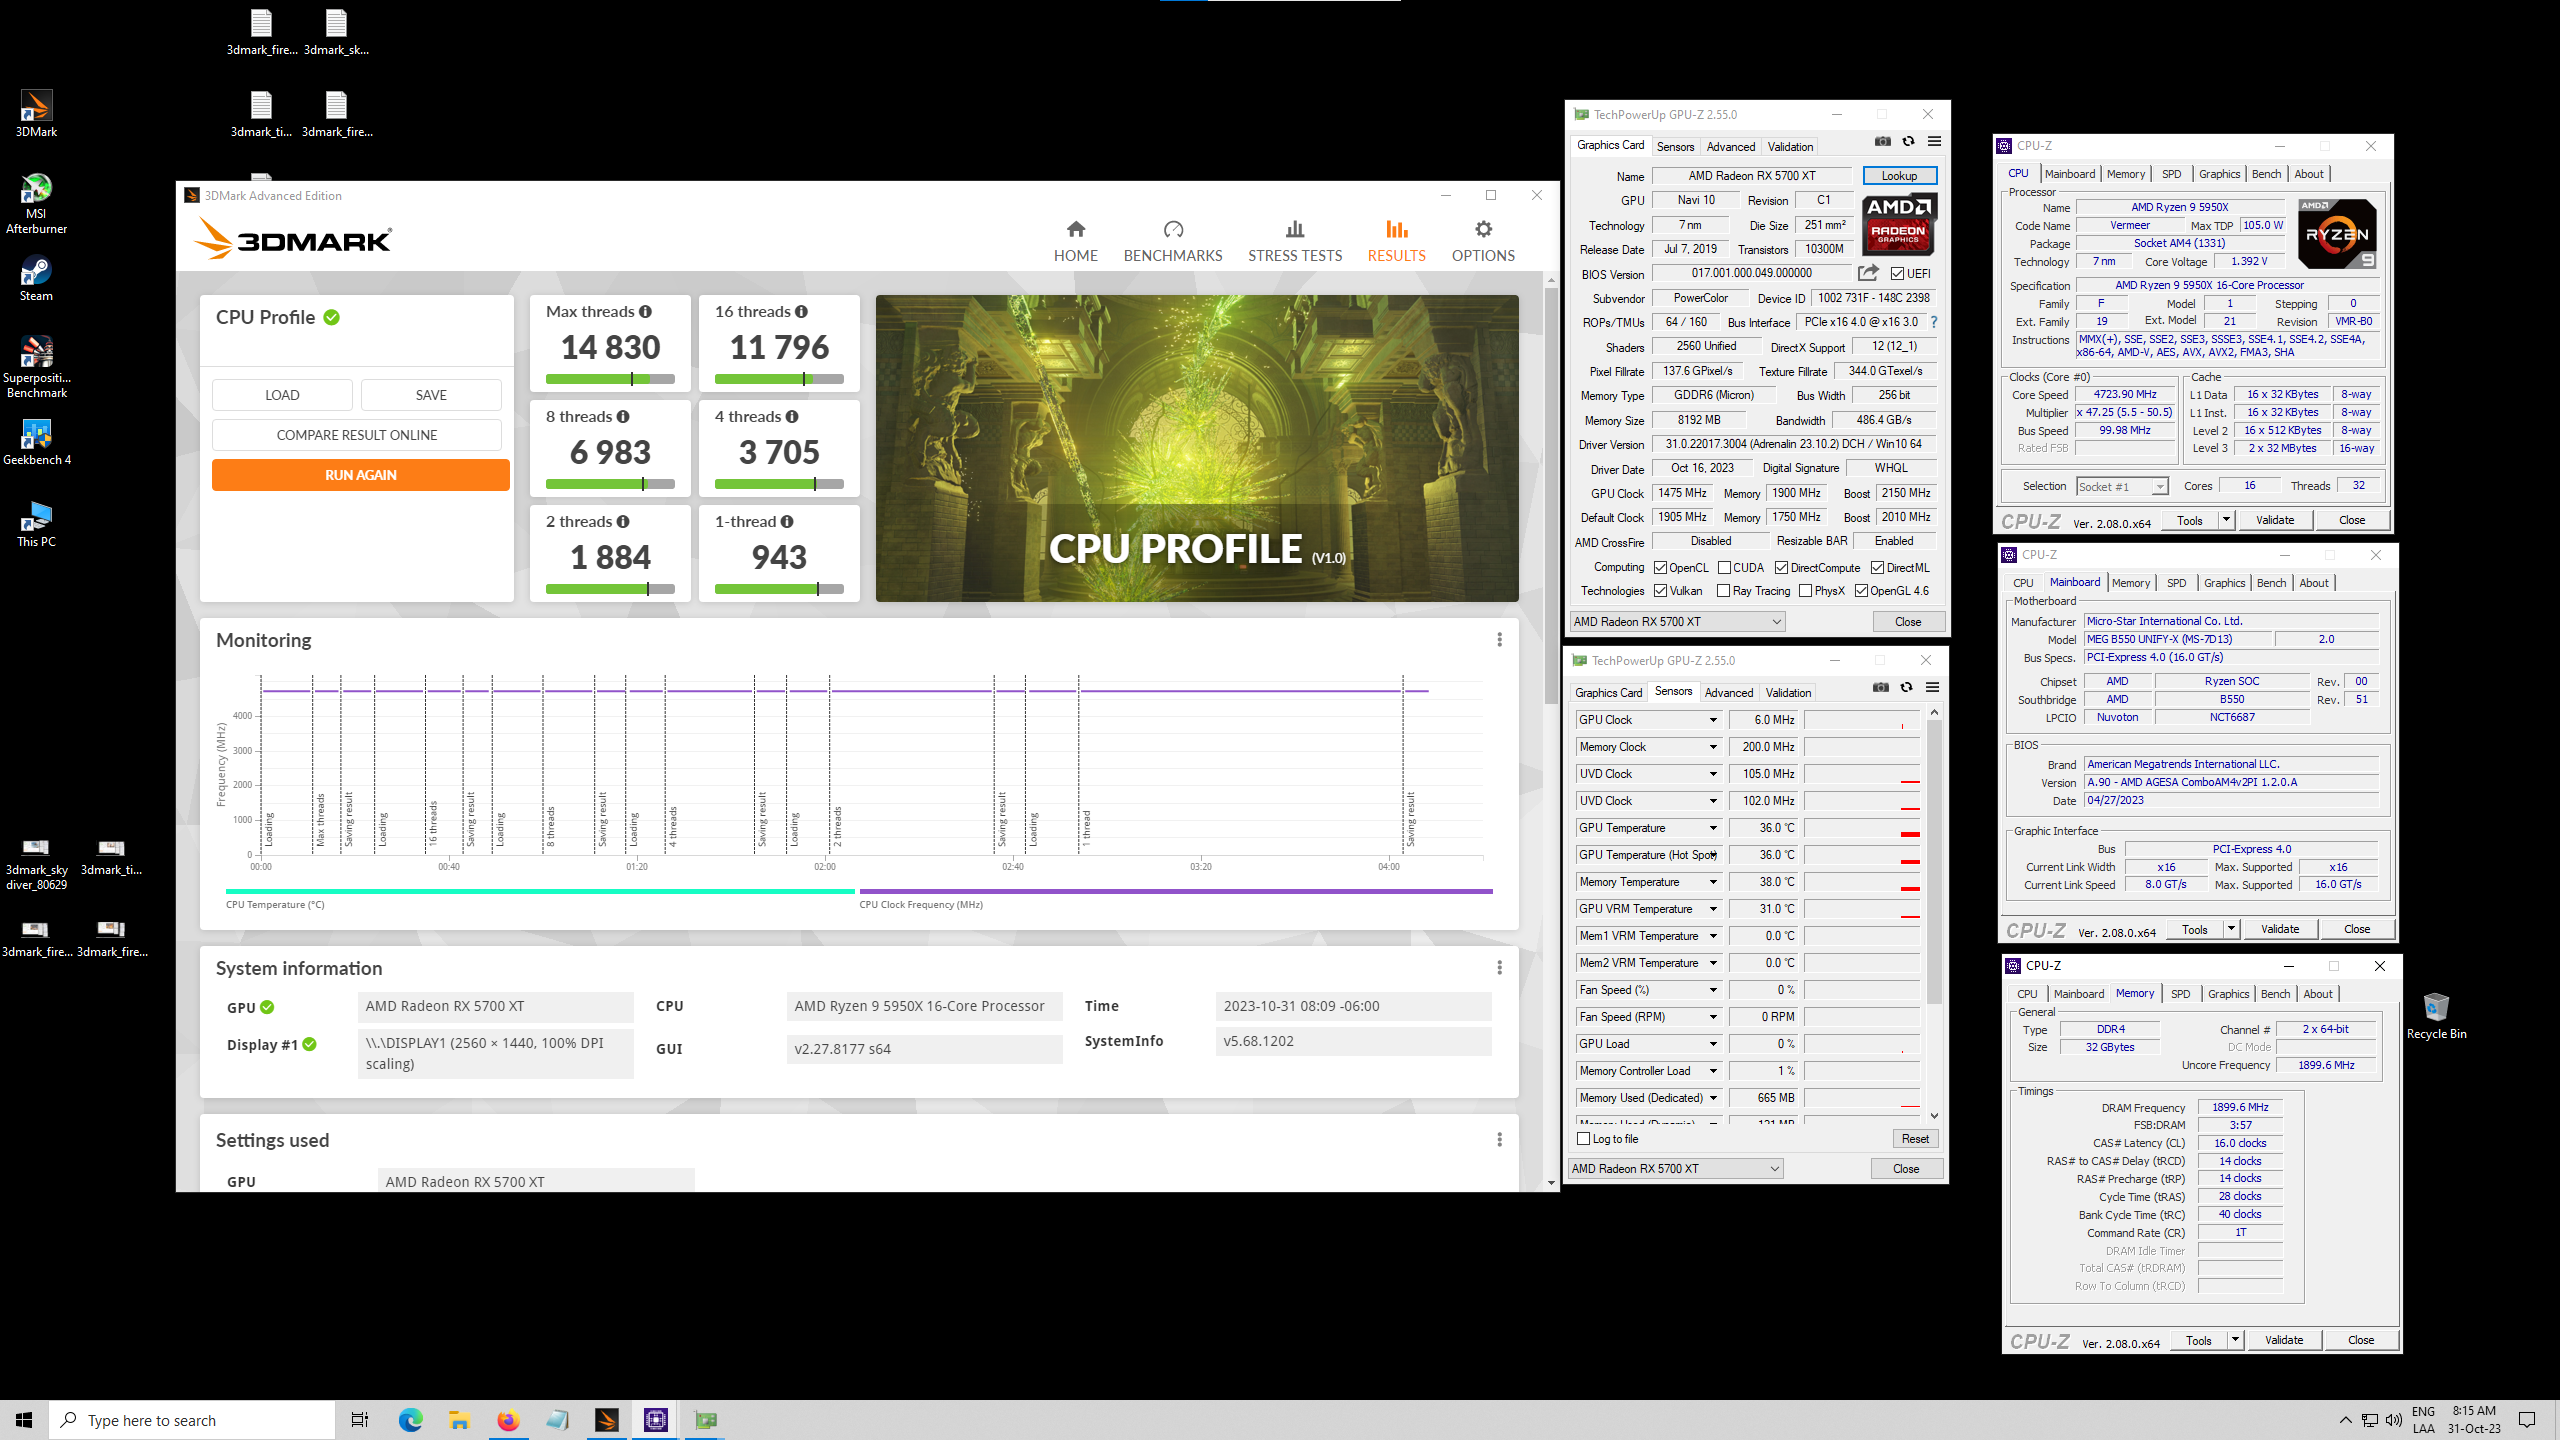Toggle the Ray Tracing checkbox in GPU-Z
2560x1440 pixels.
(x=1723, y=591)
